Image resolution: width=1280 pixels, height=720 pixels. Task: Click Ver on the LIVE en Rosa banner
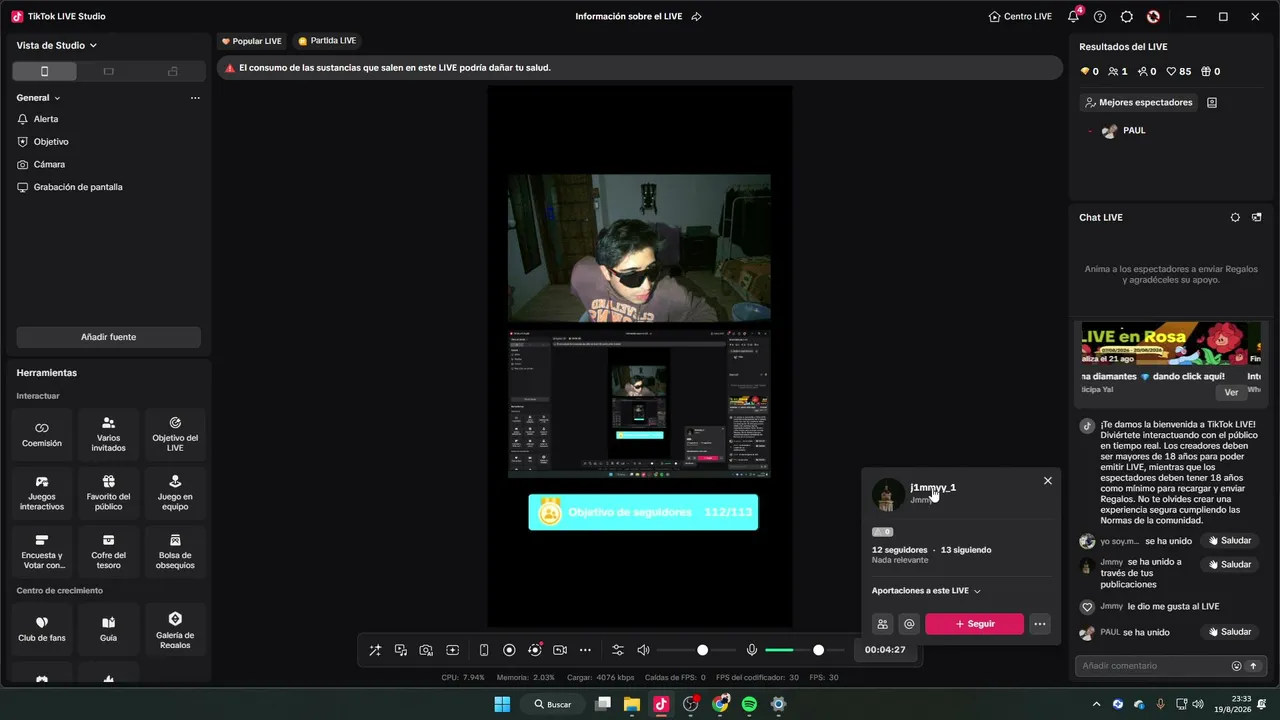click(1231, 392)
